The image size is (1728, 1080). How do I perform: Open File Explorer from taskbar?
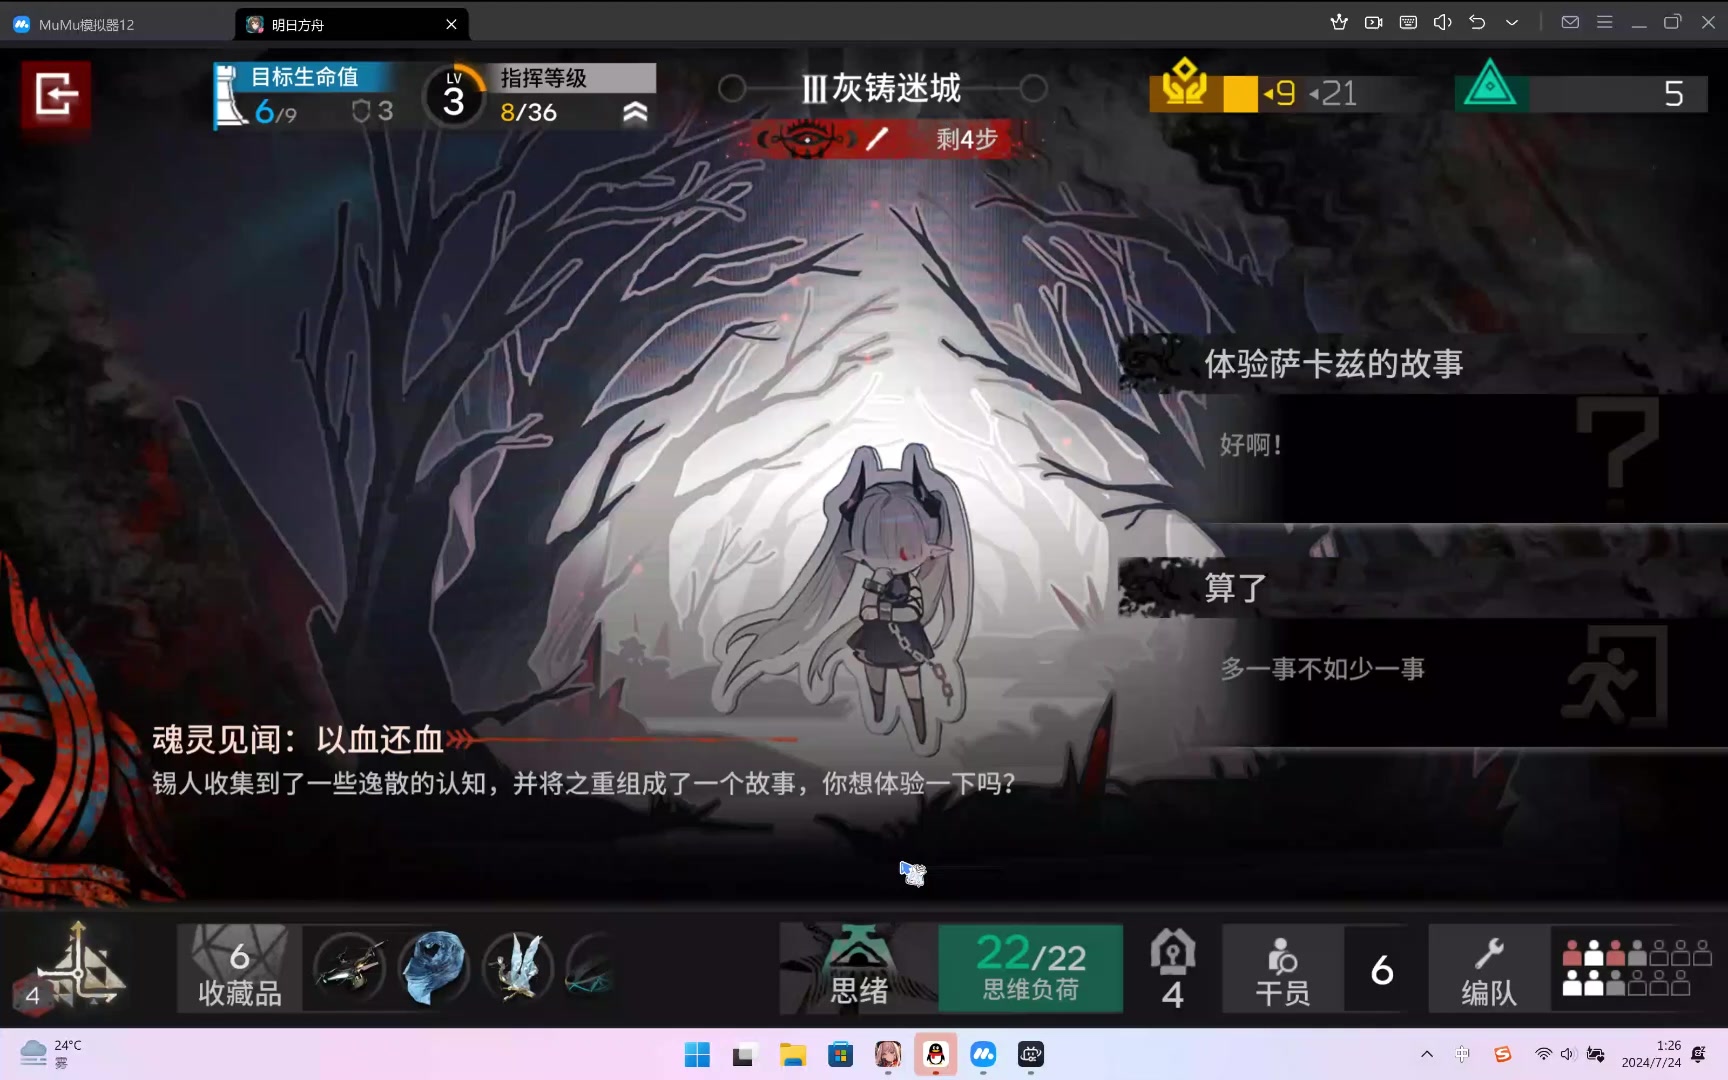(x=793, y=1054)
